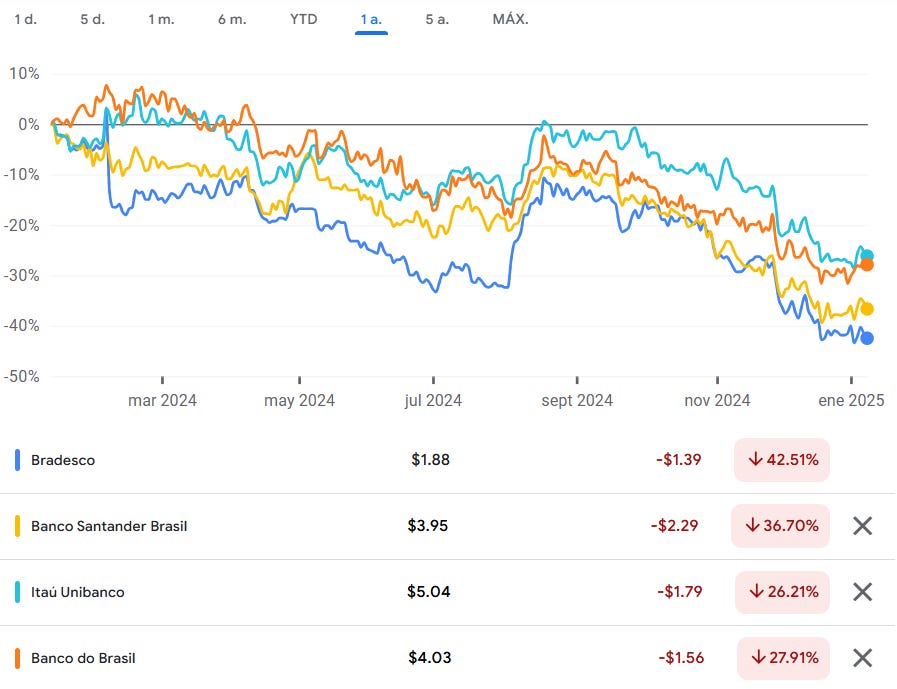Screen dimensions: 897x689
Task: Click the -30% y-axis label
Action: tap(22, 275)
